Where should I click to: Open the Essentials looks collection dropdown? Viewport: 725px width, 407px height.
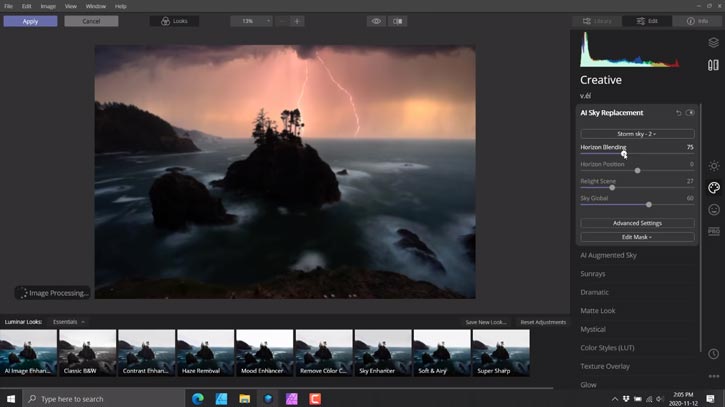tap(68, 322)
